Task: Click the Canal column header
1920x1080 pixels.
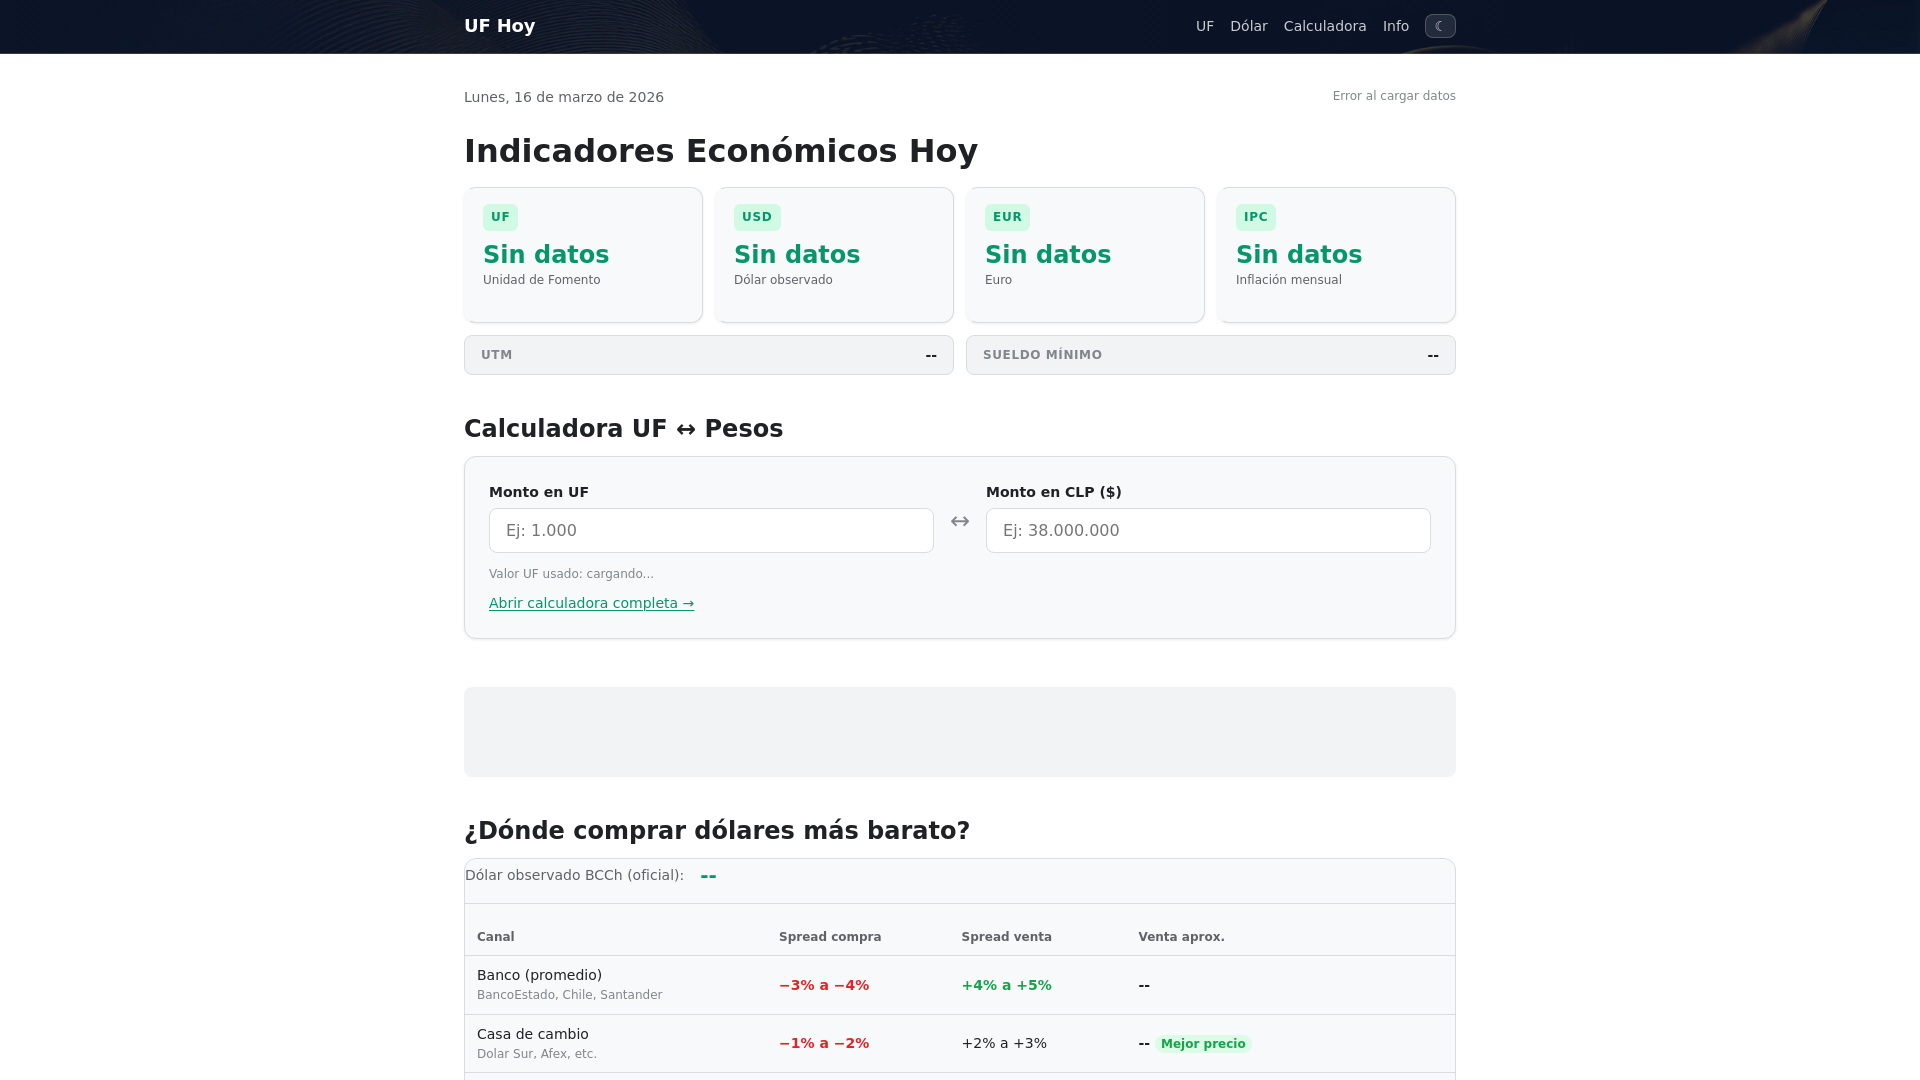Action: click(495, 937)
